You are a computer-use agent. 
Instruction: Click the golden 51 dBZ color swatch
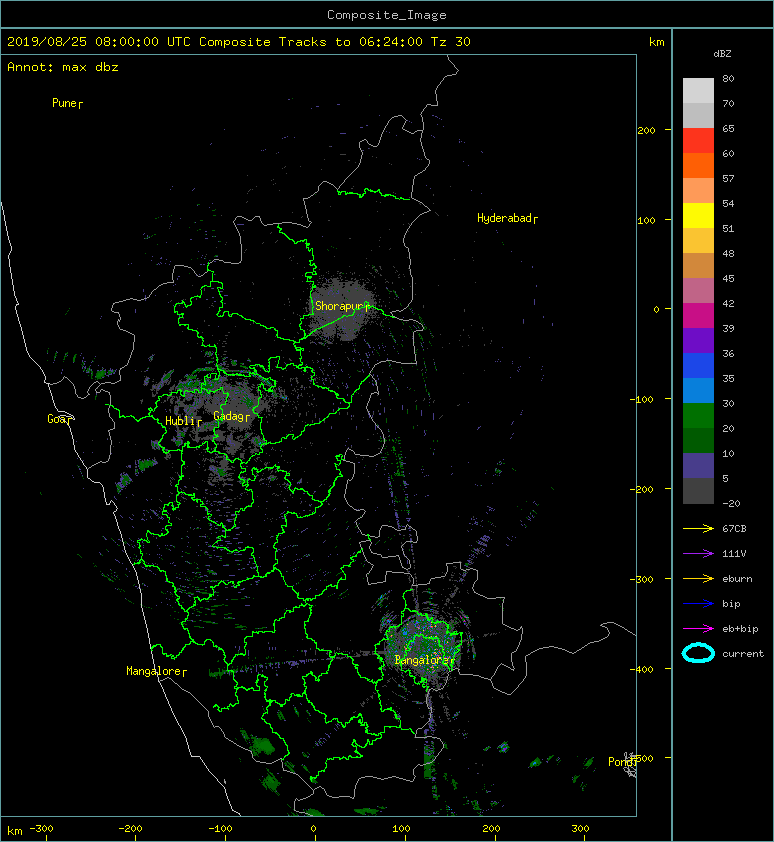[698, 241]
